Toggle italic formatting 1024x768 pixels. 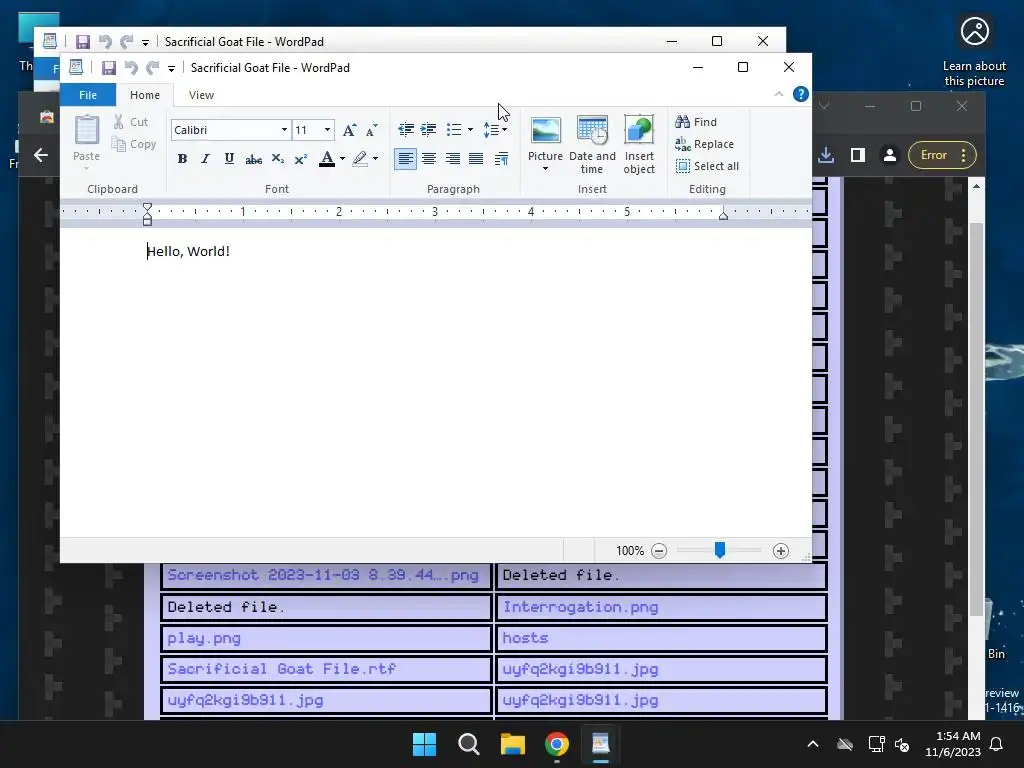205,159
